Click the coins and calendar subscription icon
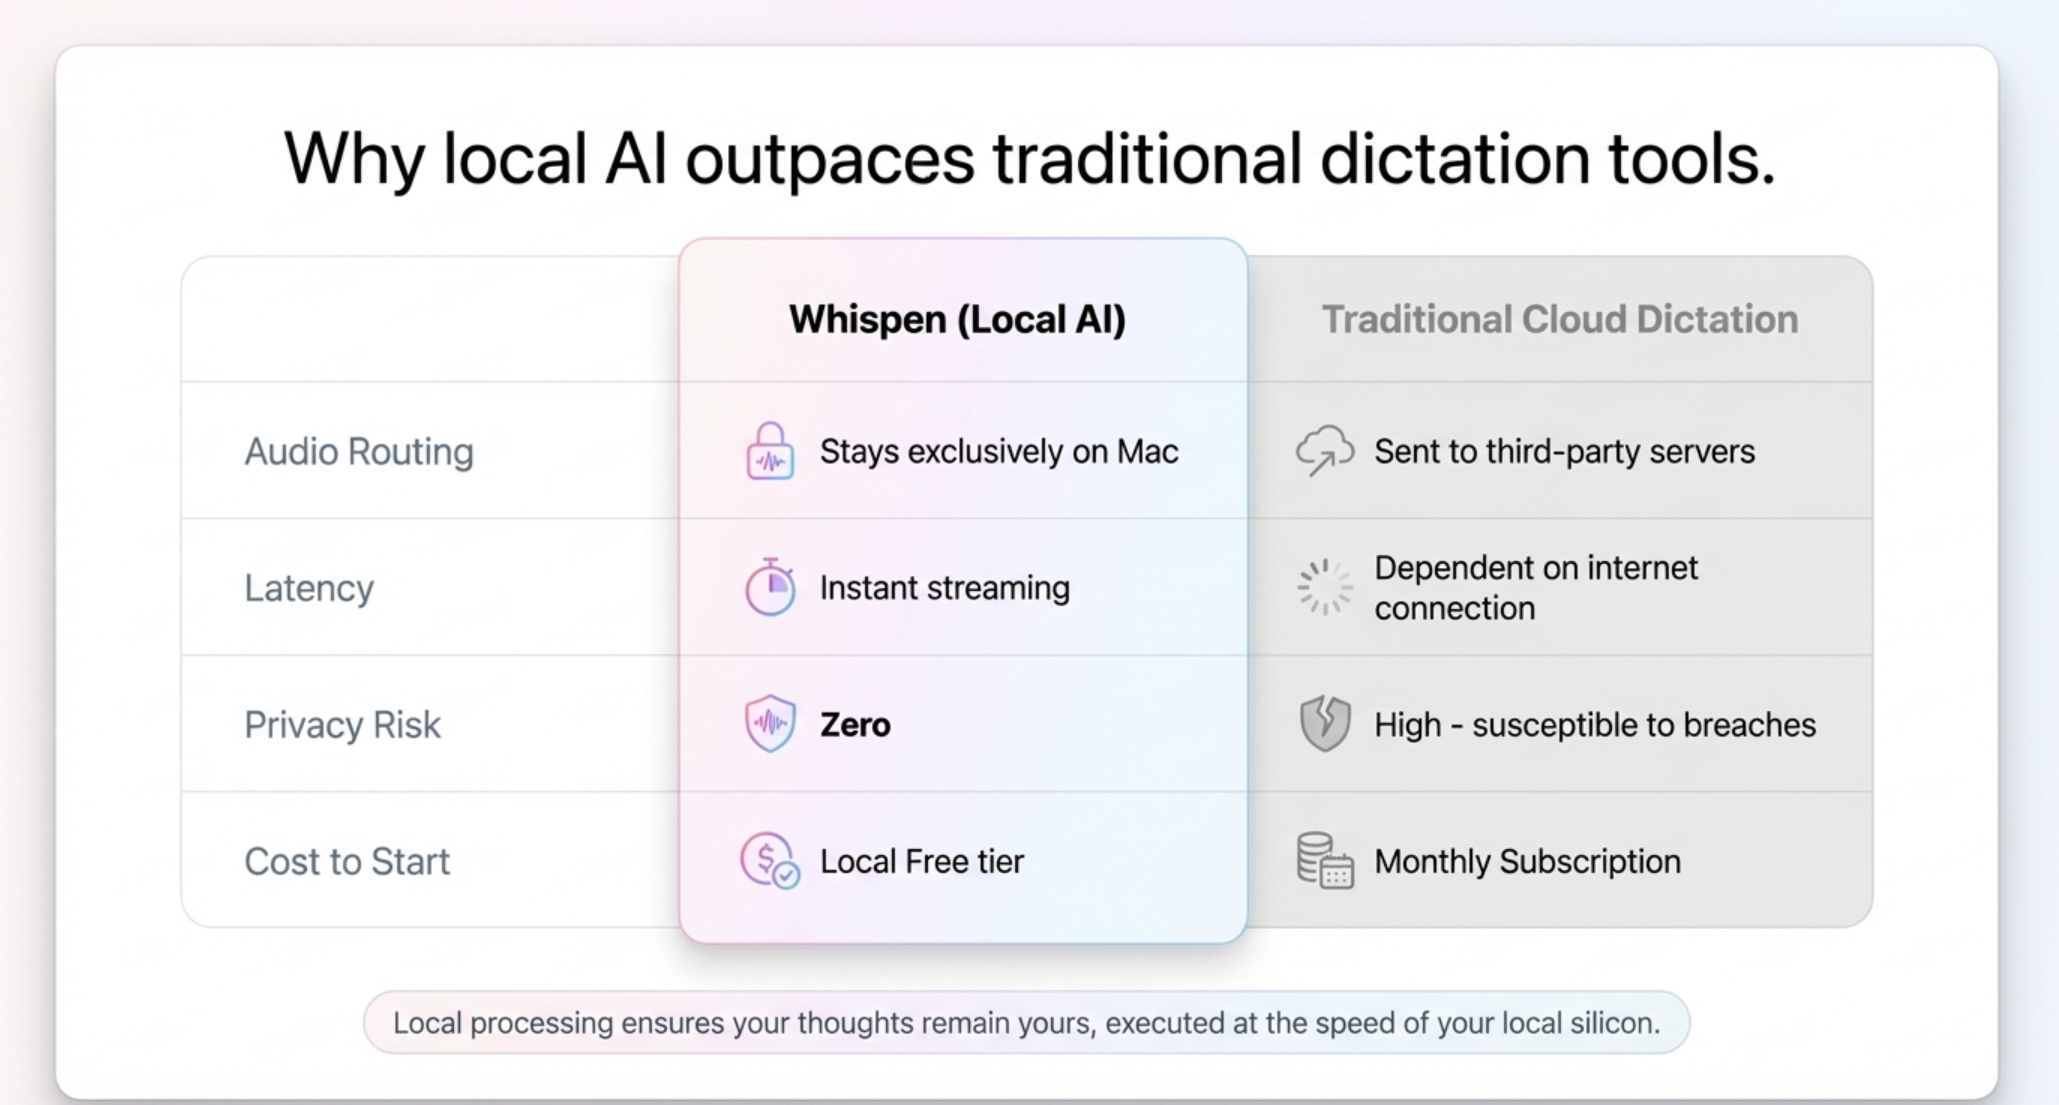2059x1105 pixels. [1325, 860]
